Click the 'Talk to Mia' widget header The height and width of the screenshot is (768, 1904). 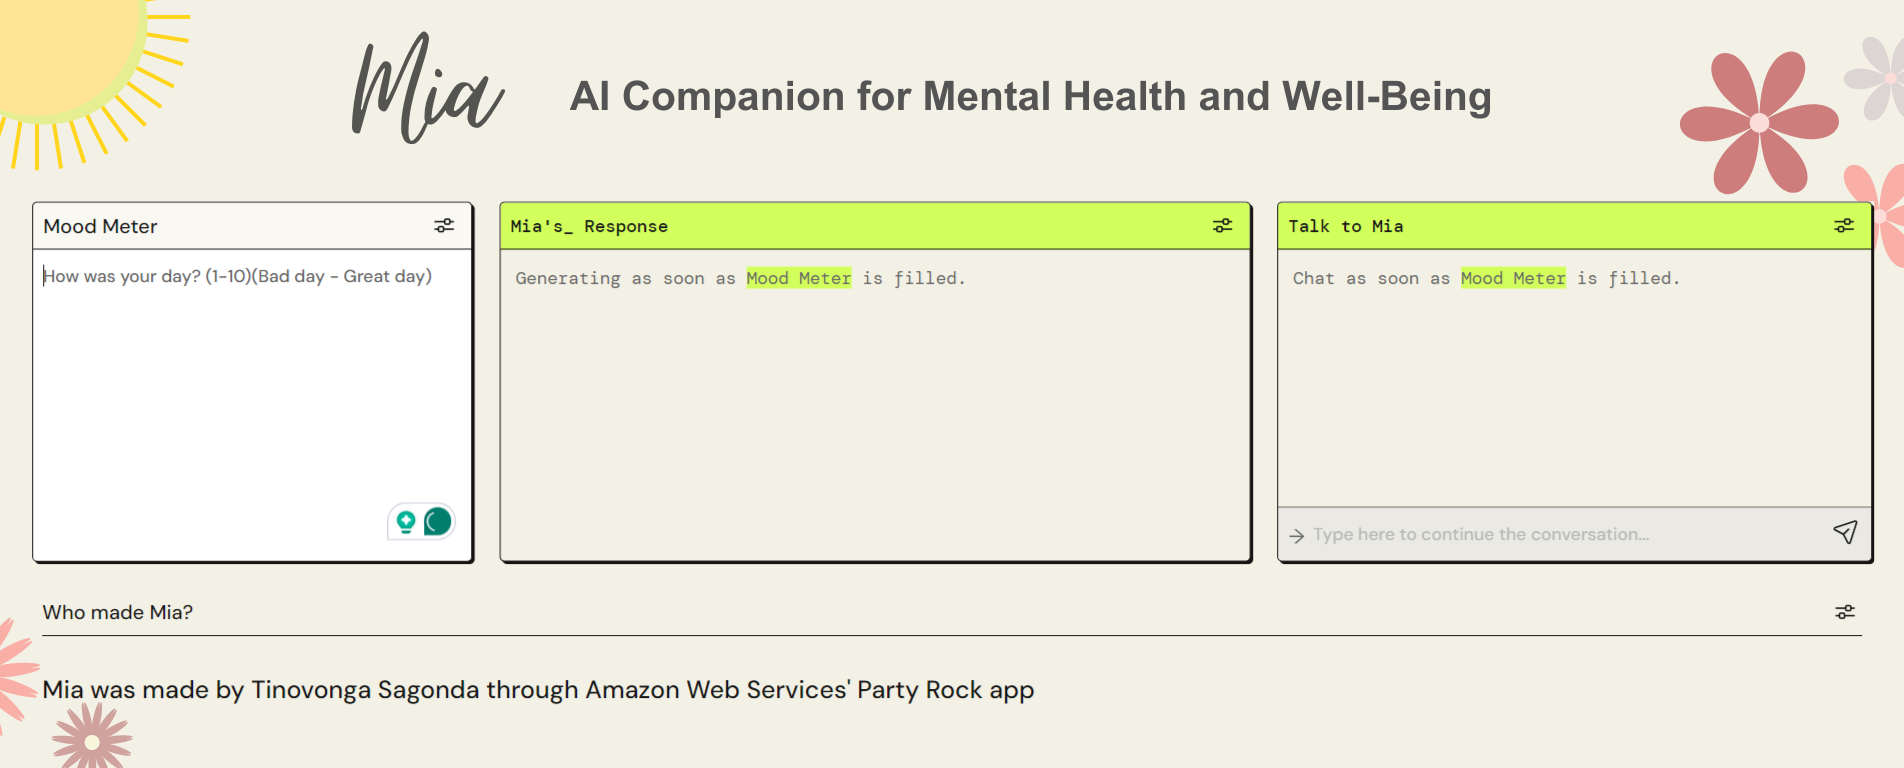coord(1345,227)
